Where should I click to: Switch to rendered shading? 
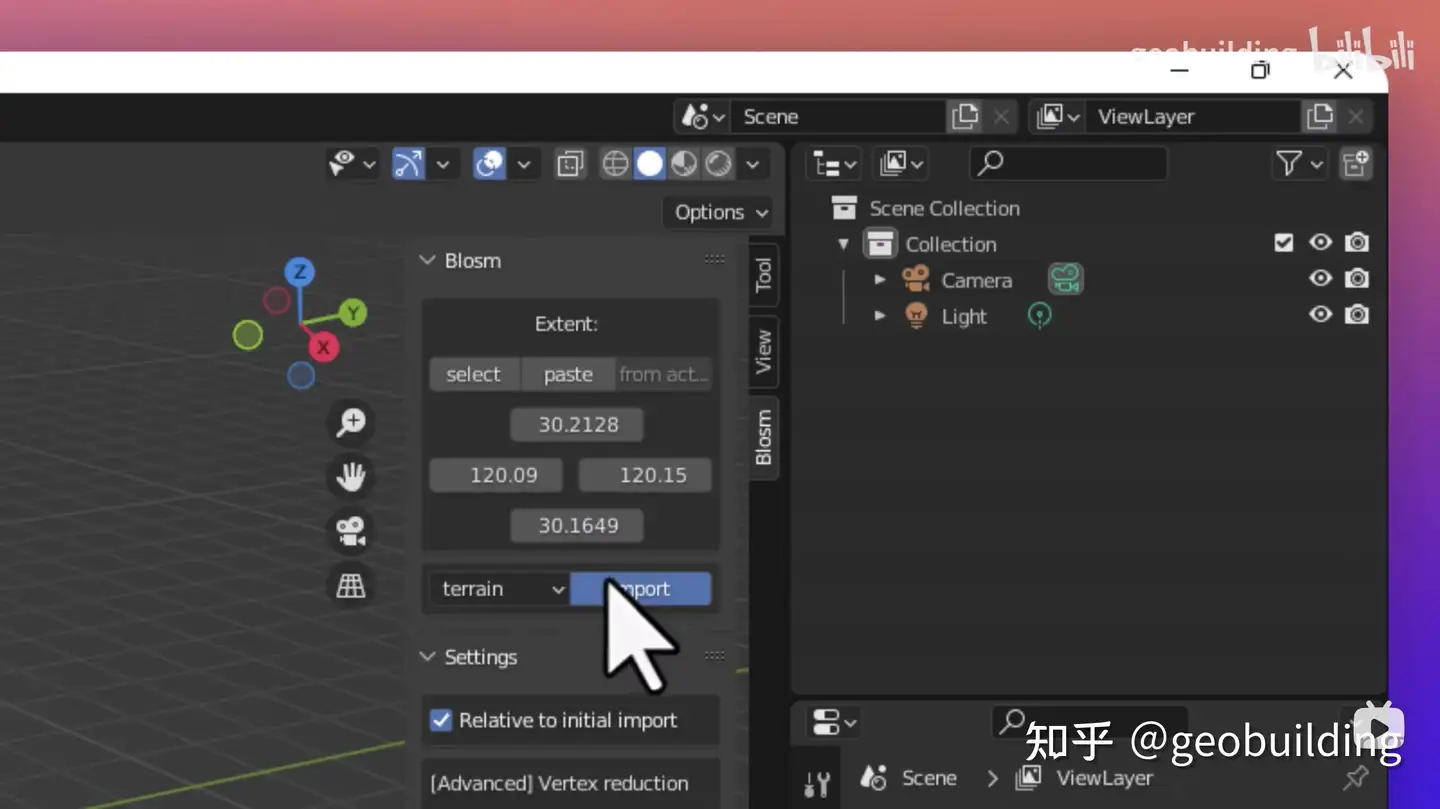(x=719, y=163)
